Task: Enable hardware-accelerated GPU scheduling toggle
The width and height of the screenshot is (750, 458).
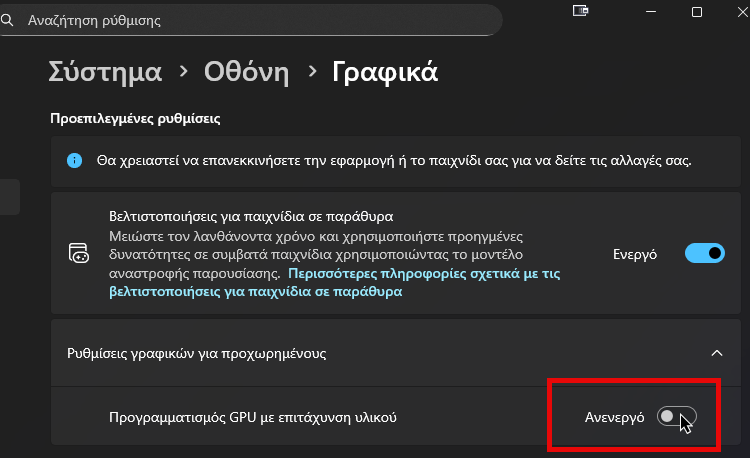Action: 676,416
